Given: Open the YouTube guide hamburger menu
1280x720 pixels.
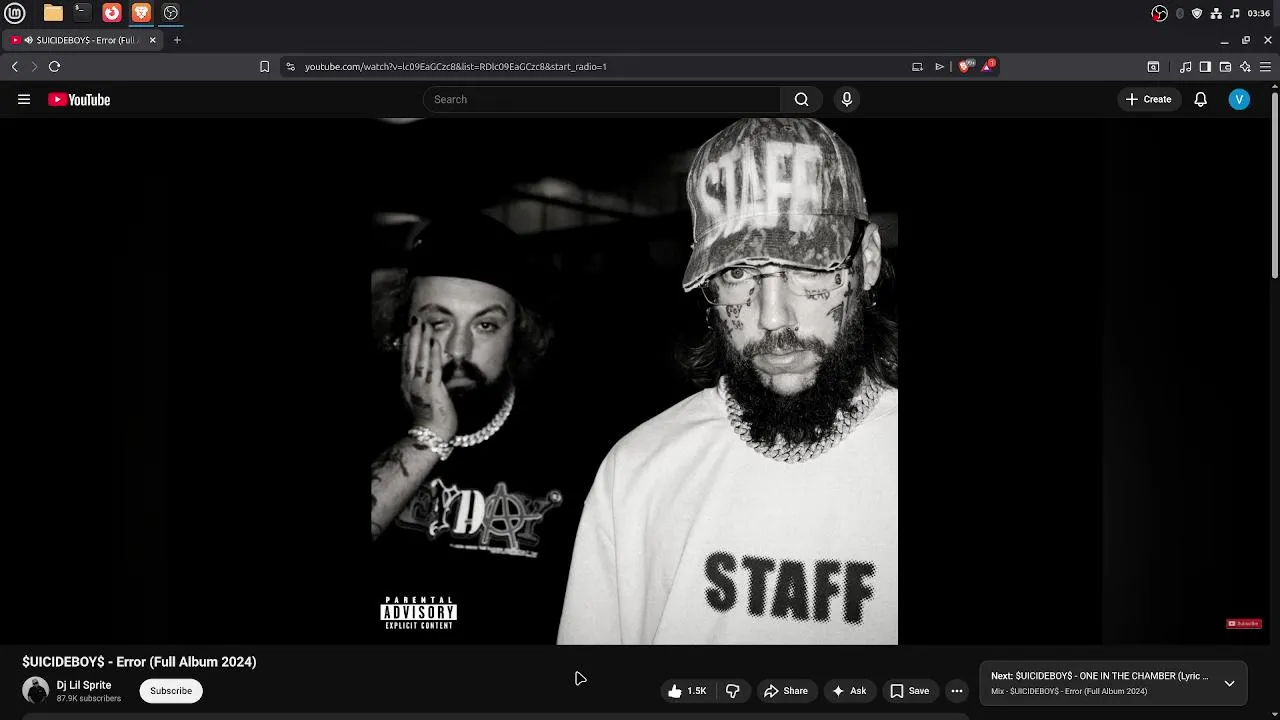Looking at the screenshot, I should [24, 99].
